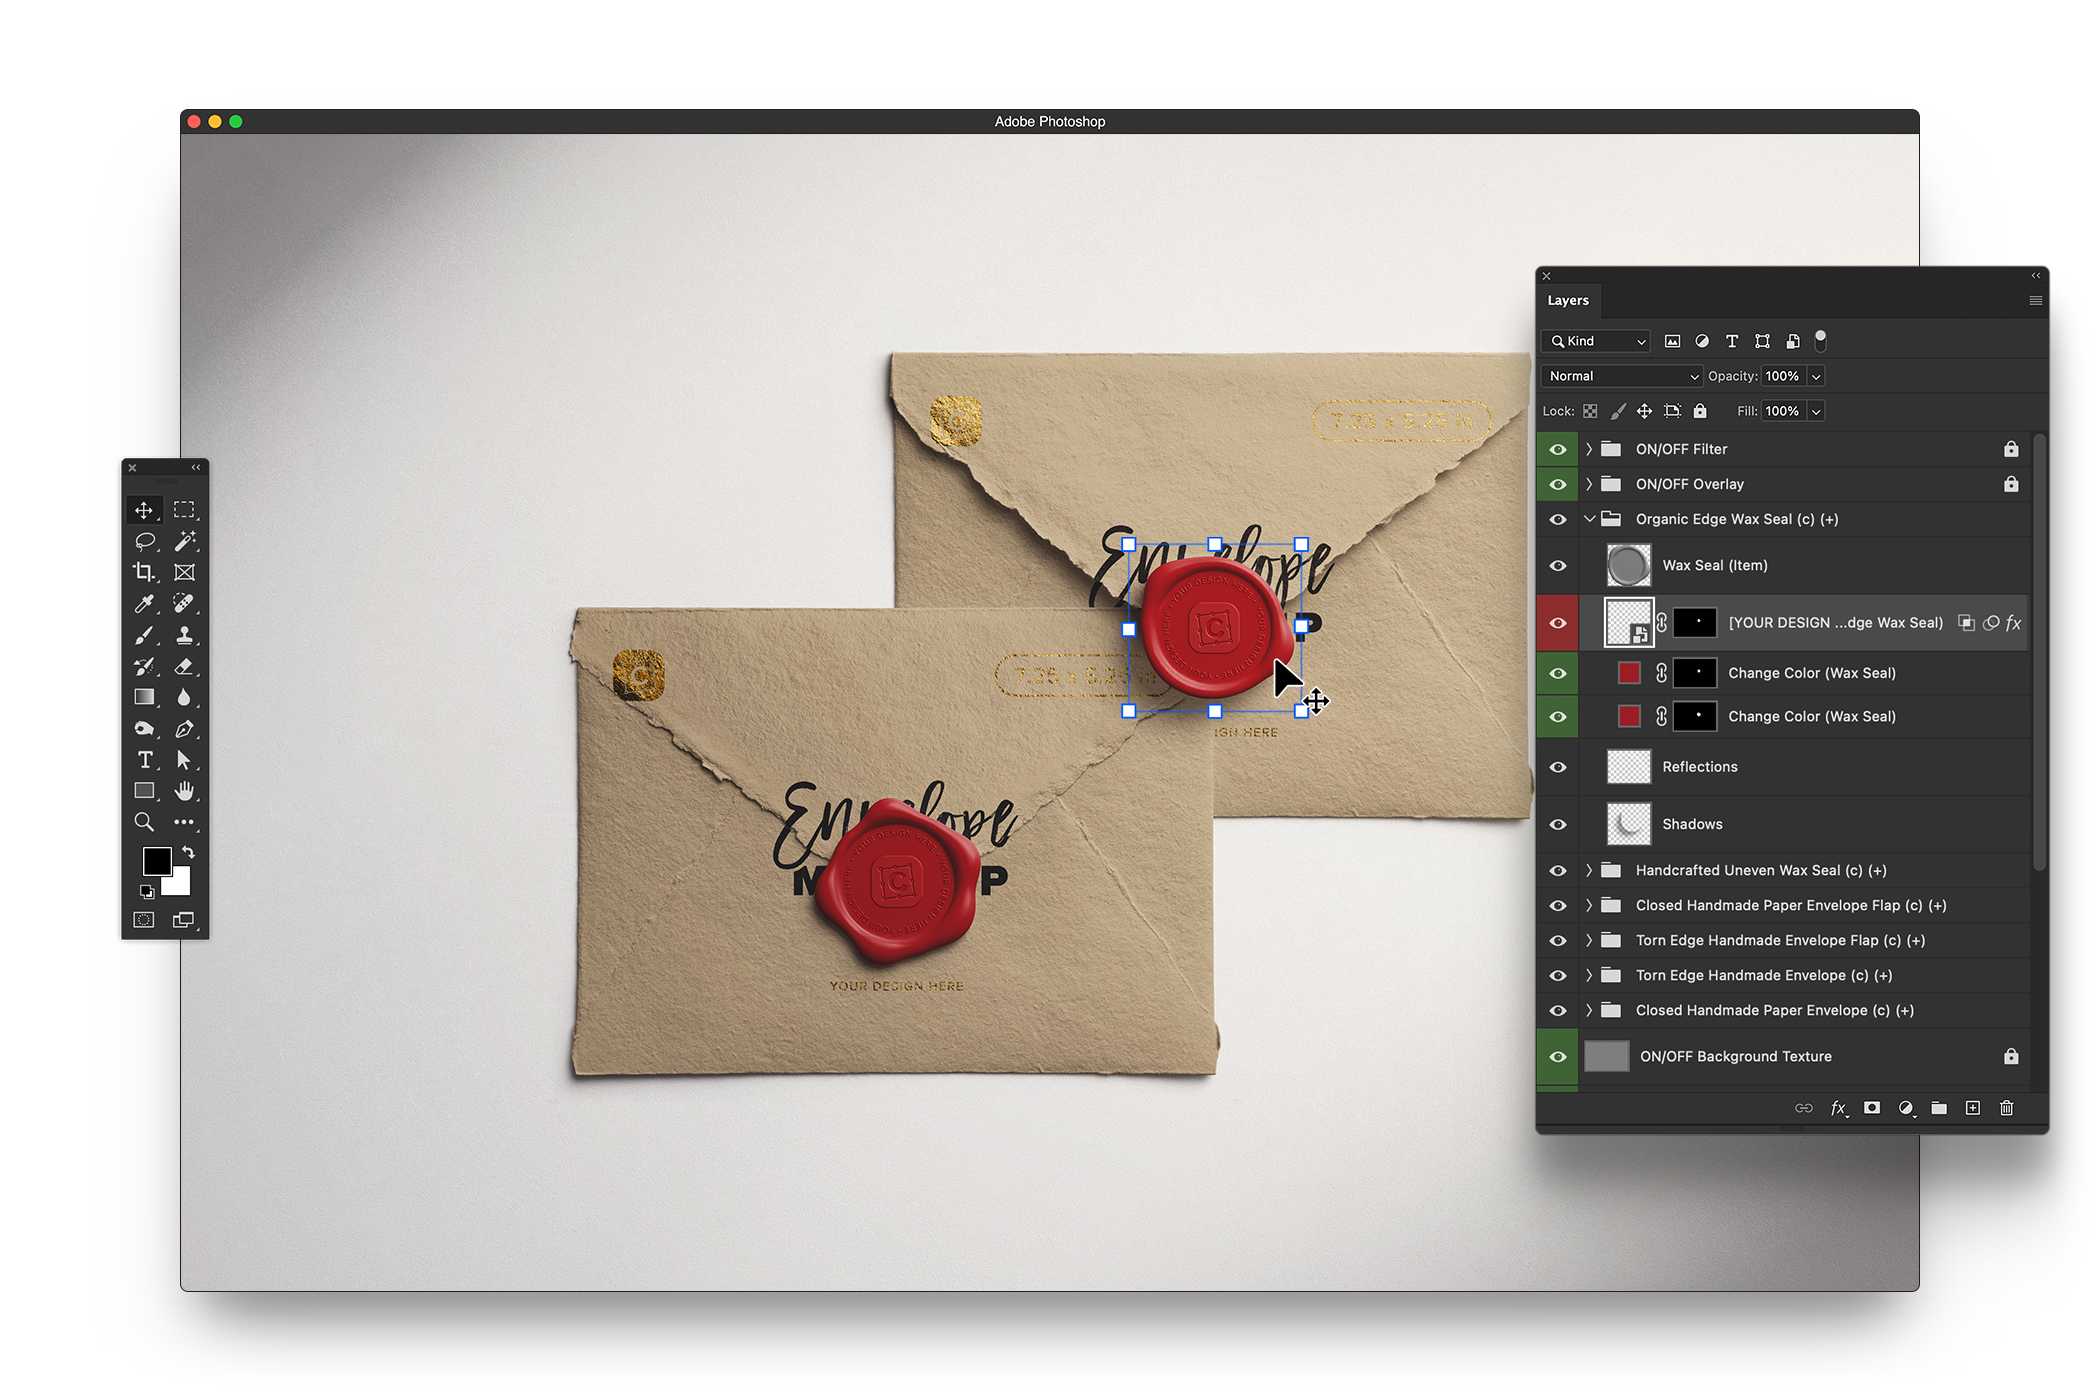Select the Type tool
Image resolution: width=2100 pixels, height=1400 pixels.
pos(144,760)
